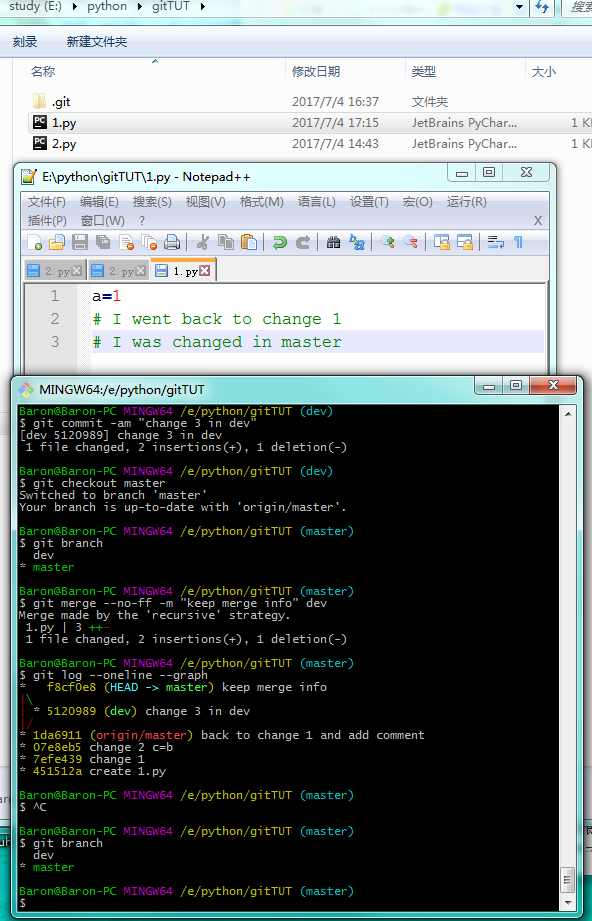Click the Paste clipboard icon
Viewport: 592px width, 921px height.
click(x=249, y=242)
